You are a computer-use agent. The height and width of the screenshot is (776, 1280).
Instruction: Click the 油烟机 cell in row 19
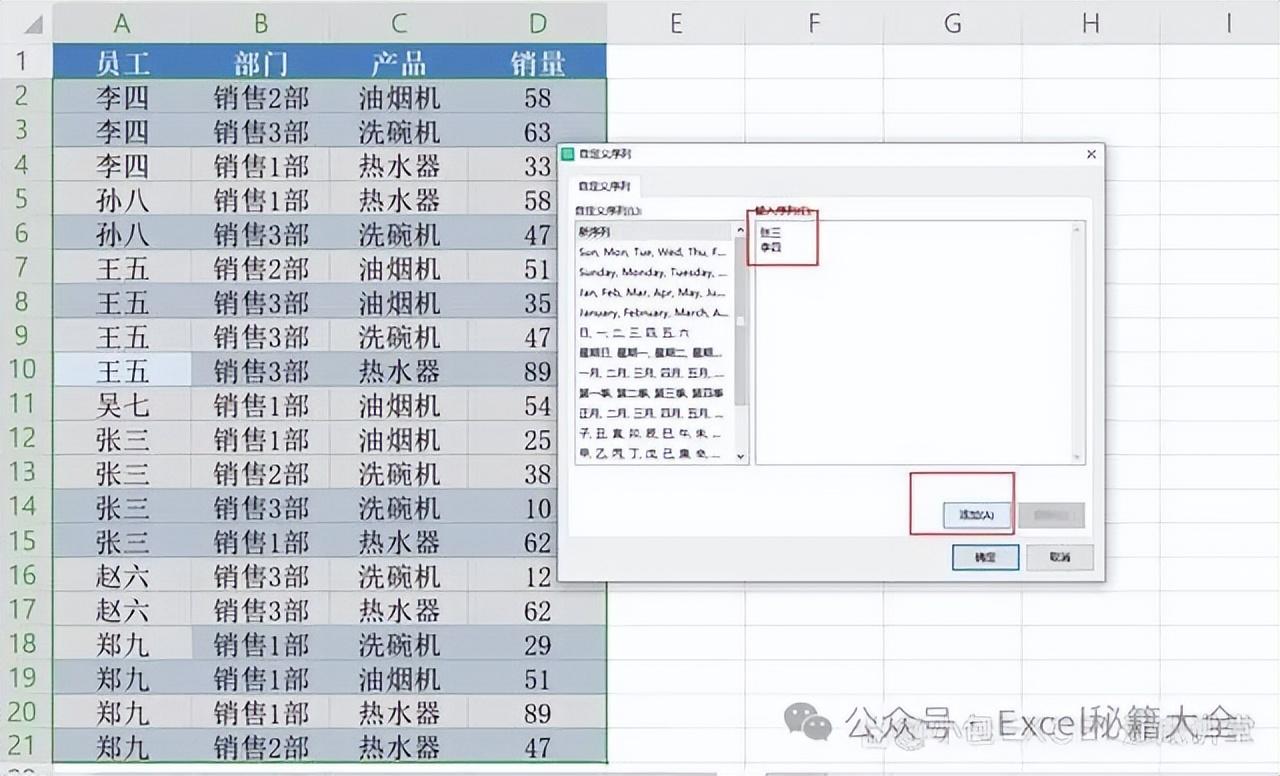(x=399, y=679)
